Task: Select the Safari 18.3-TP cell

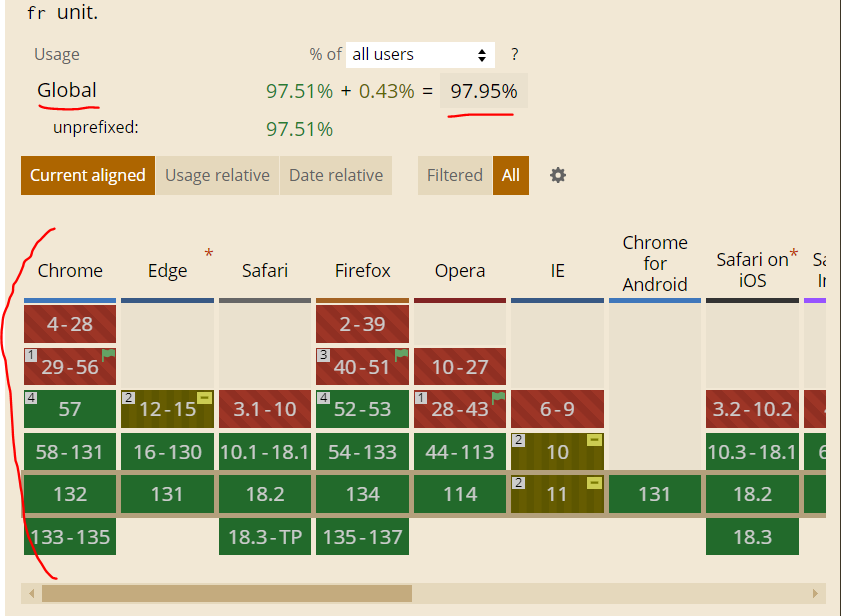Action: [265, 537]
